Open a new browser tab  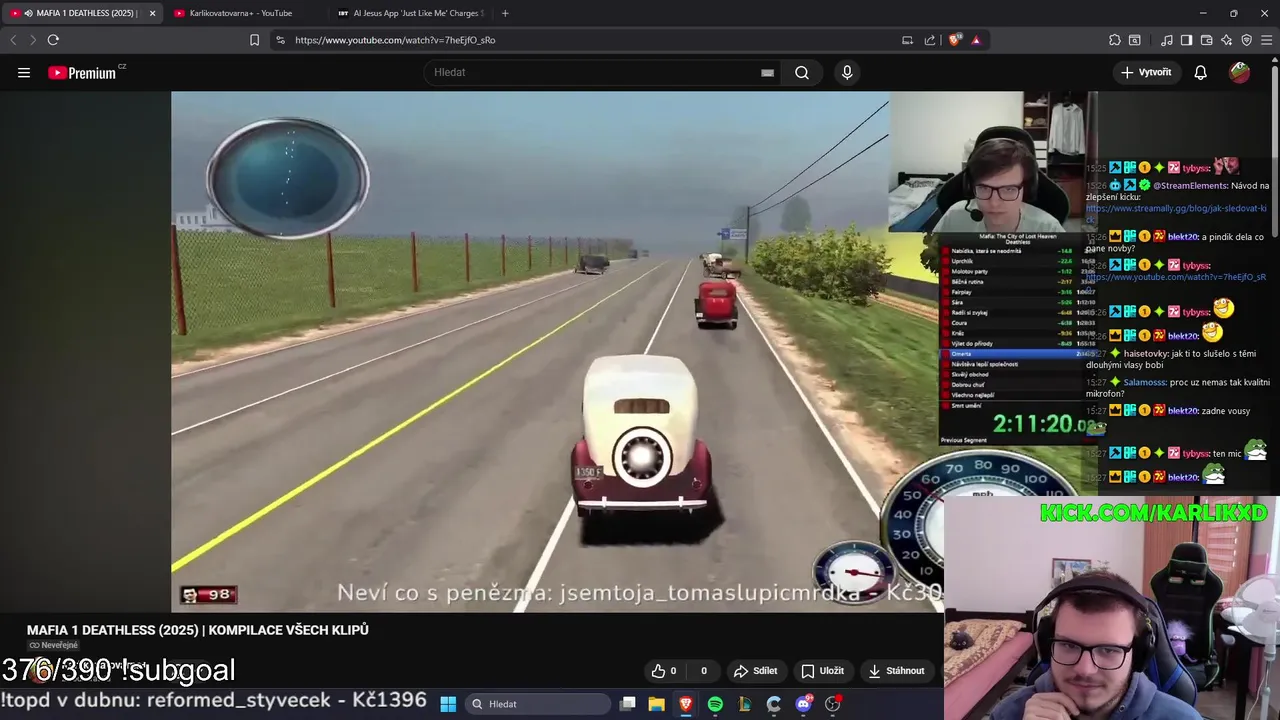tap(505, 13)
